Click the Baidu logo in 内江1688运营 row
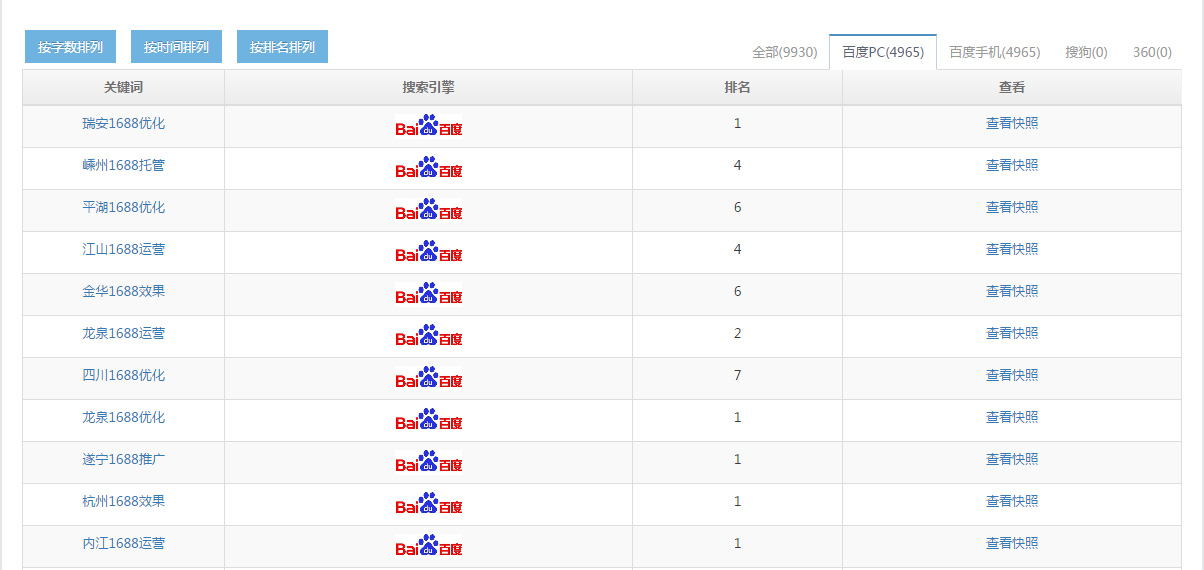 pyautogui.click(x=429, y=545)
